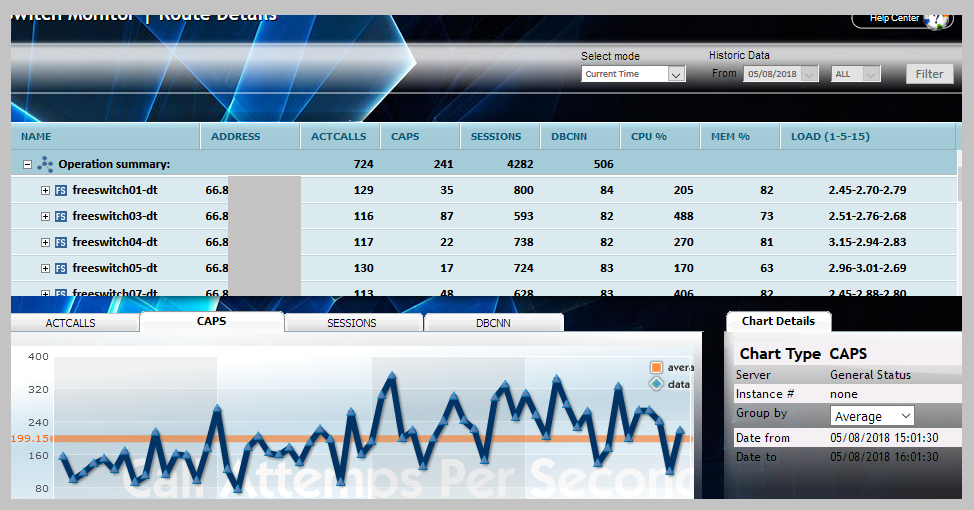Click the FS icon beside freeswitch04-dt
Screen dimensions: 974x510
61,243
